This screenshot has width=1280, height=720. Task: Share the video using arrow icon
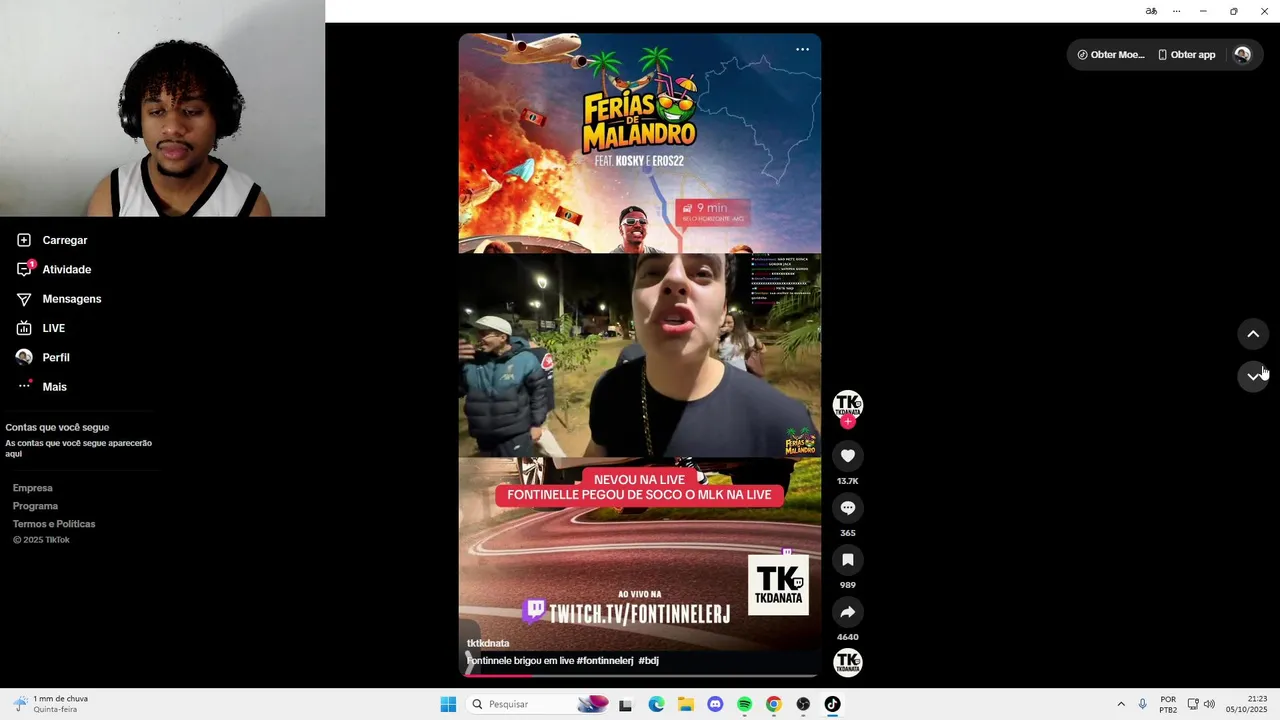pyautogui.click(x=847, y=612)
